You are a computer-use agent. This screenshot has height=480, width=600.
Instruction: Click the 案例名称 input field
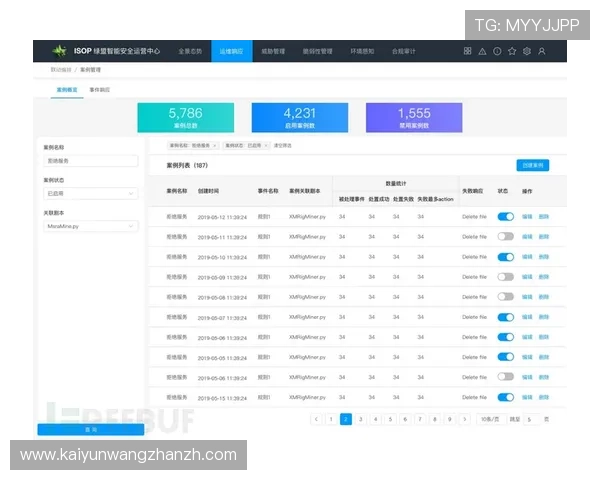click(x=90, y=160)
